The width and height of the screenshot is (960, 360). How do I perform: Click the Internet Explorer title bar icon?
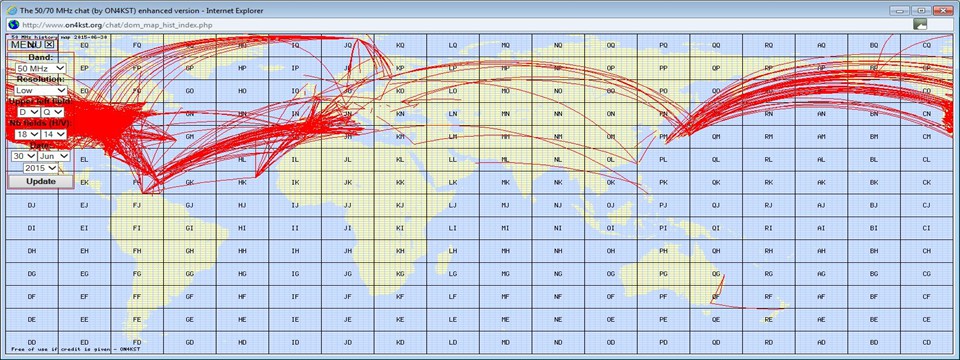click(12, 10)
